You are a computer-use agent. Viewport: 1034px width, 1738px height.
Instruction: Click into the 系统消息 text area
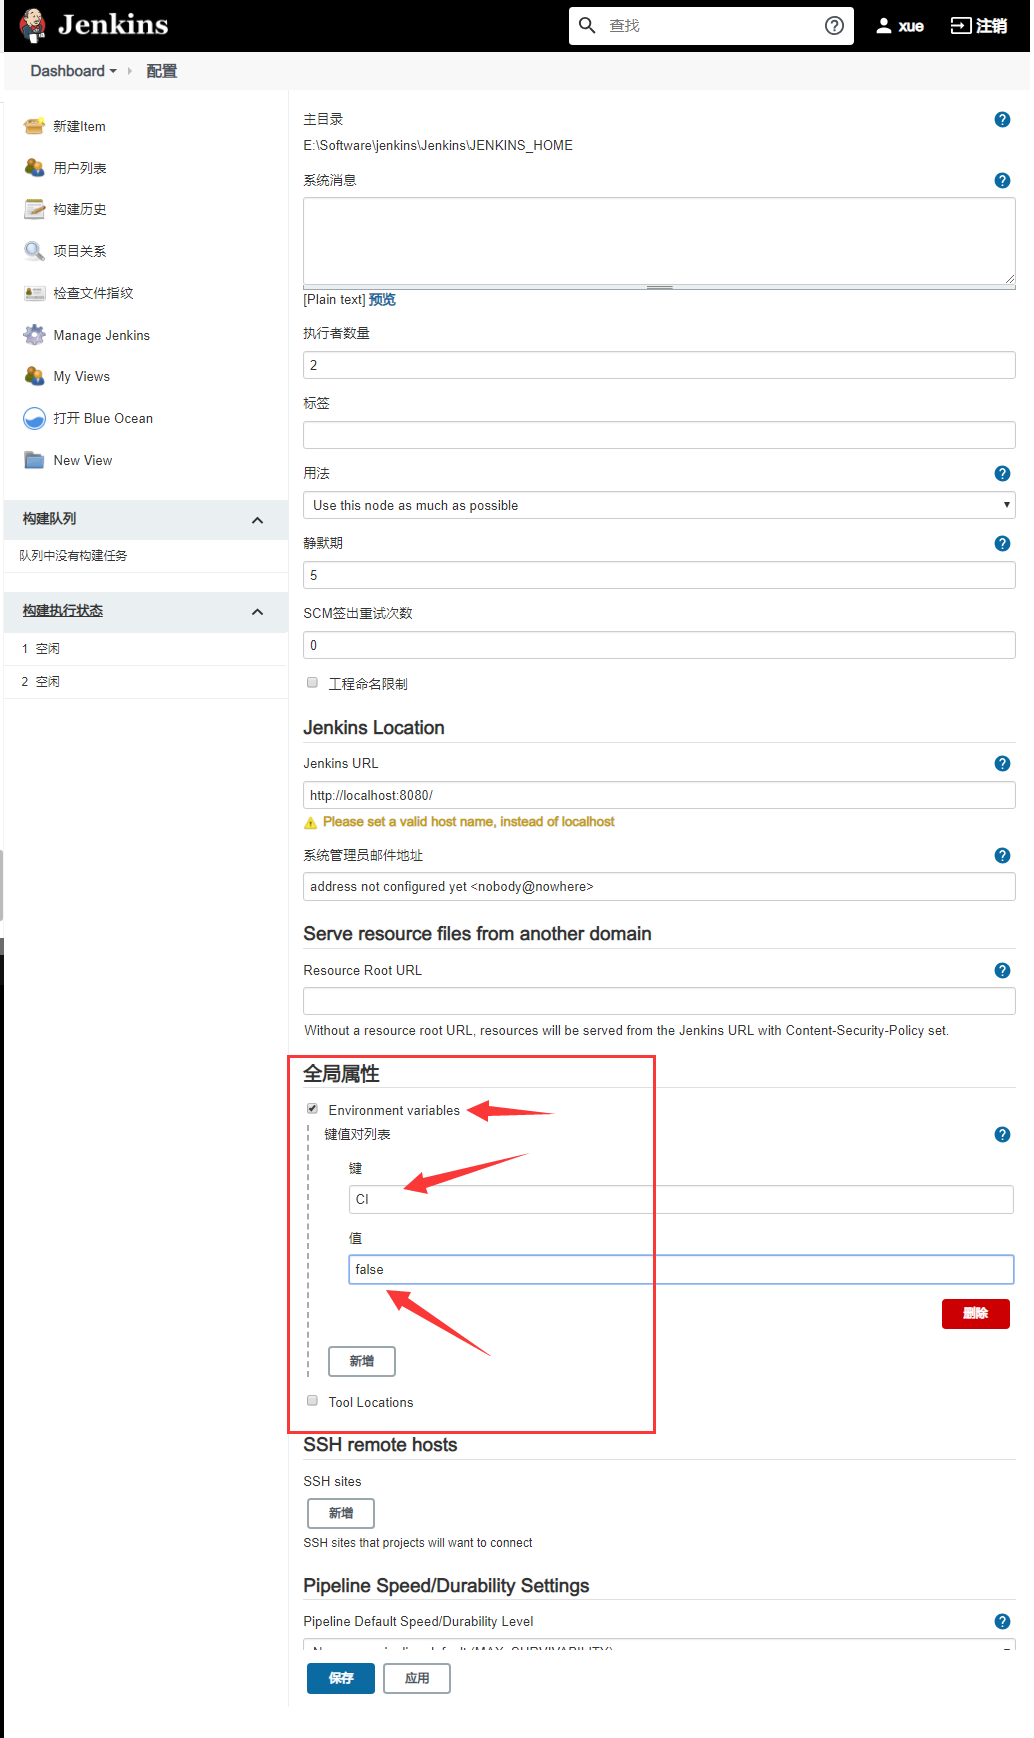pyautogui.click(x=659, y=242)
